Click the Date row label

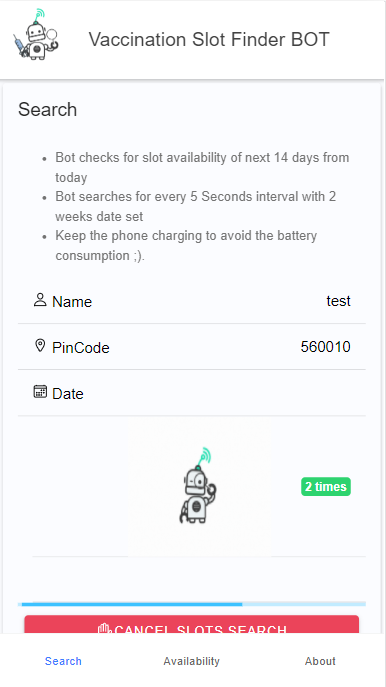[68, 393]
